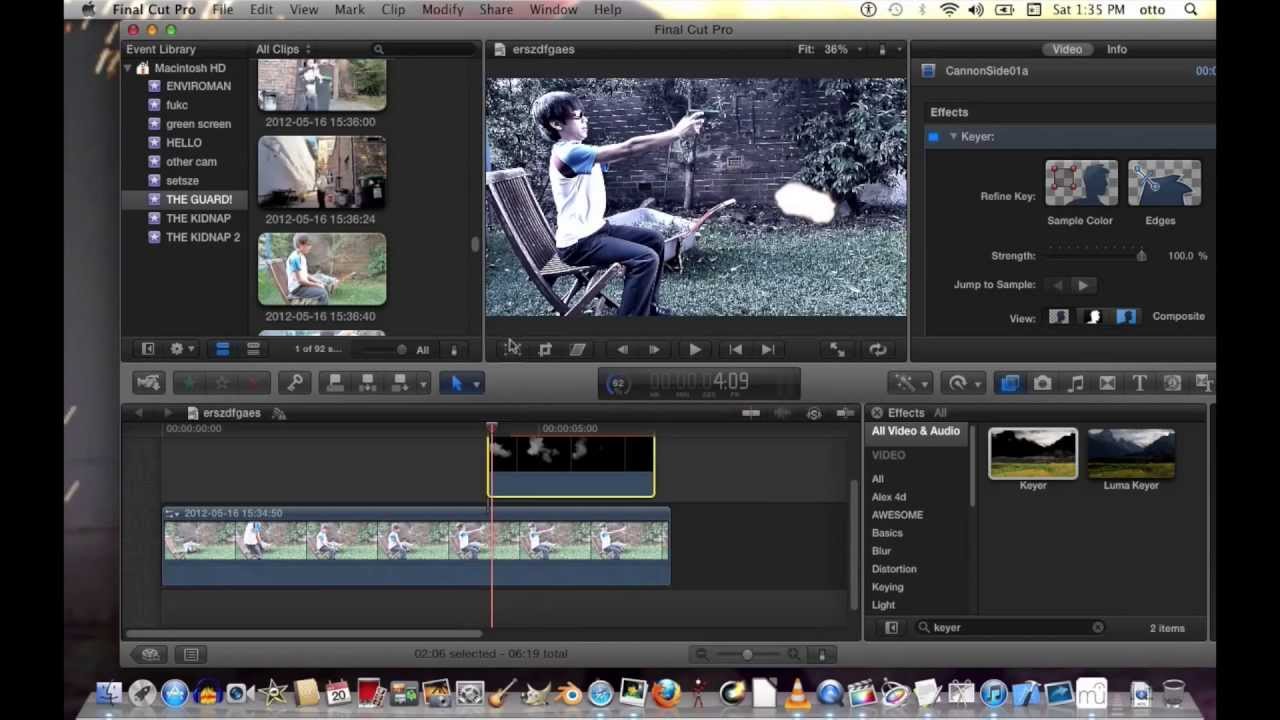The height and width of the screenshot is (720, 1280).
Task: Open the Select tool arrow dropdown
Action: point(476,384)
